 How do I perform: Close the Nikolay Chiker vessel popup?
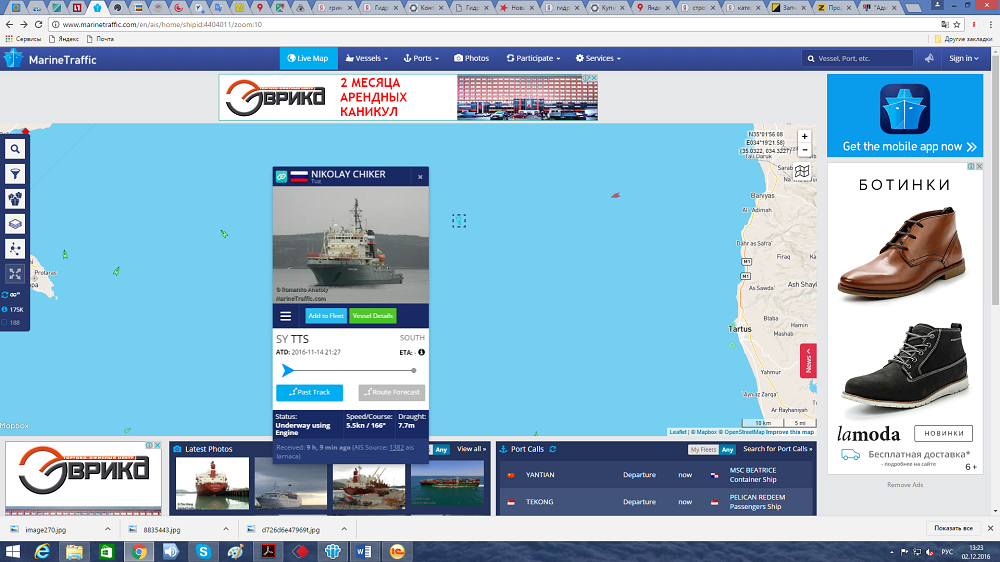pyautogui.click(x=420, y=177)
